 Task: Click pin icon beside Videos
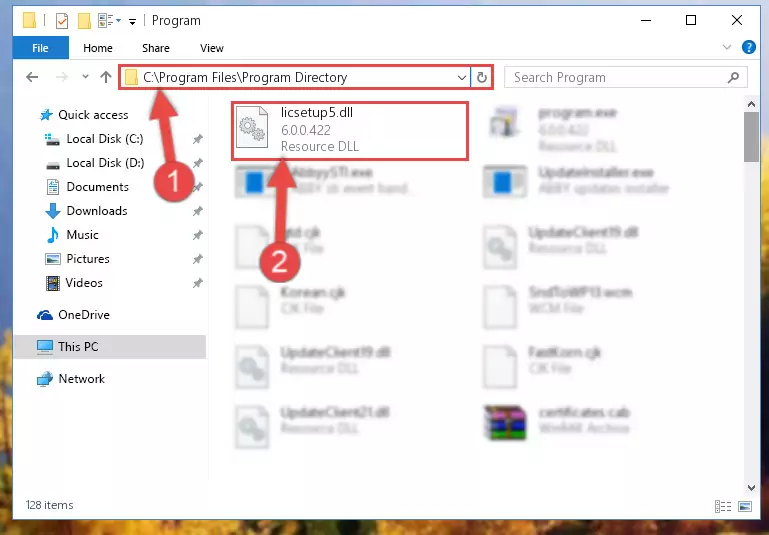pyautogui.click(x=197, y=283)
